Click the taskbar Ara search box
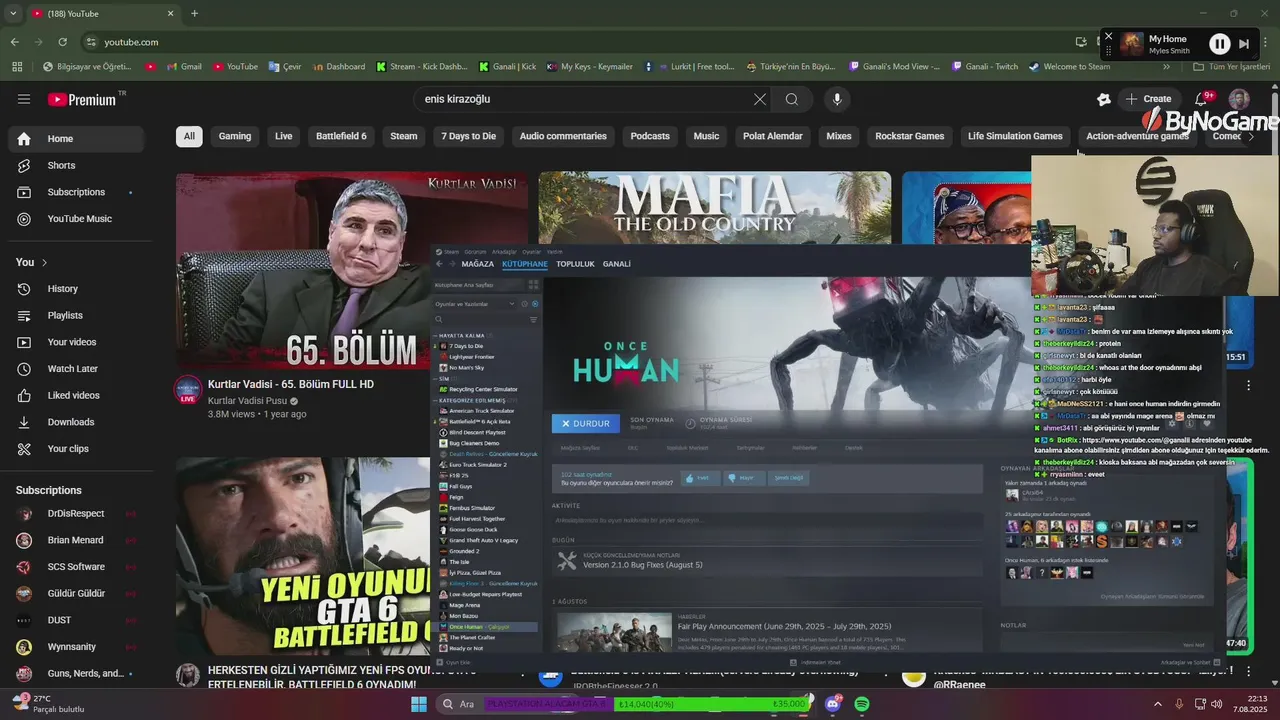 pos(461,704)
